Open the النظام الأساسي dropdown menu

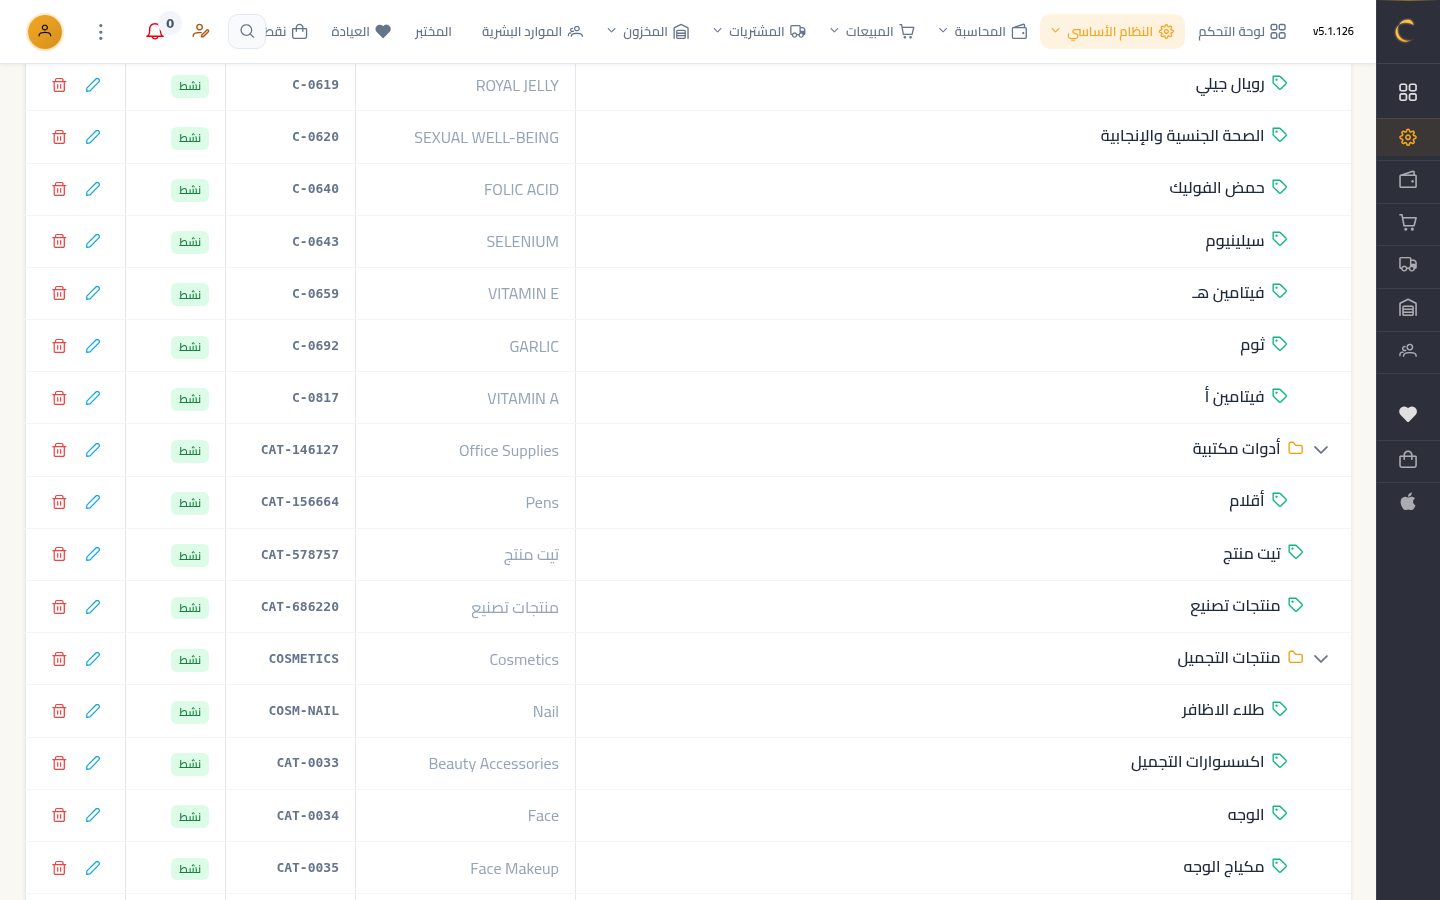(x=1112, y=31)
